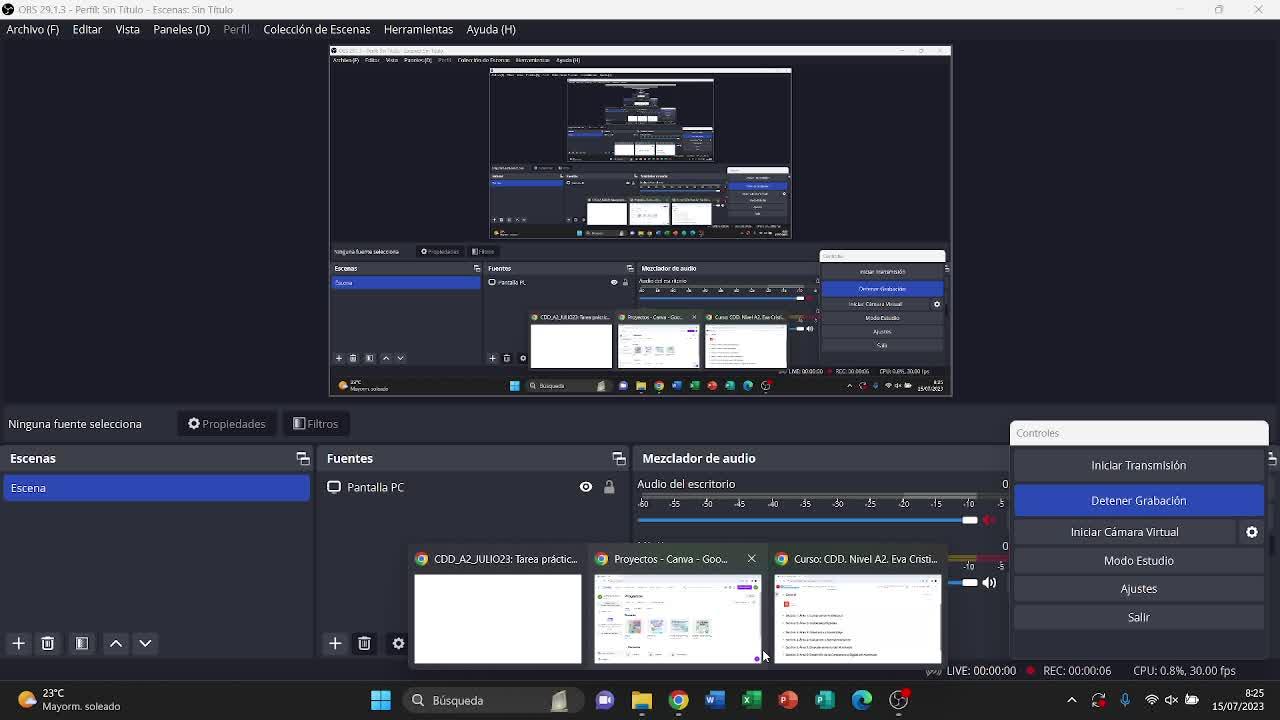1280x720 pixels.
Task: Launch Word from the taskbar
Action: click(714, 700)
